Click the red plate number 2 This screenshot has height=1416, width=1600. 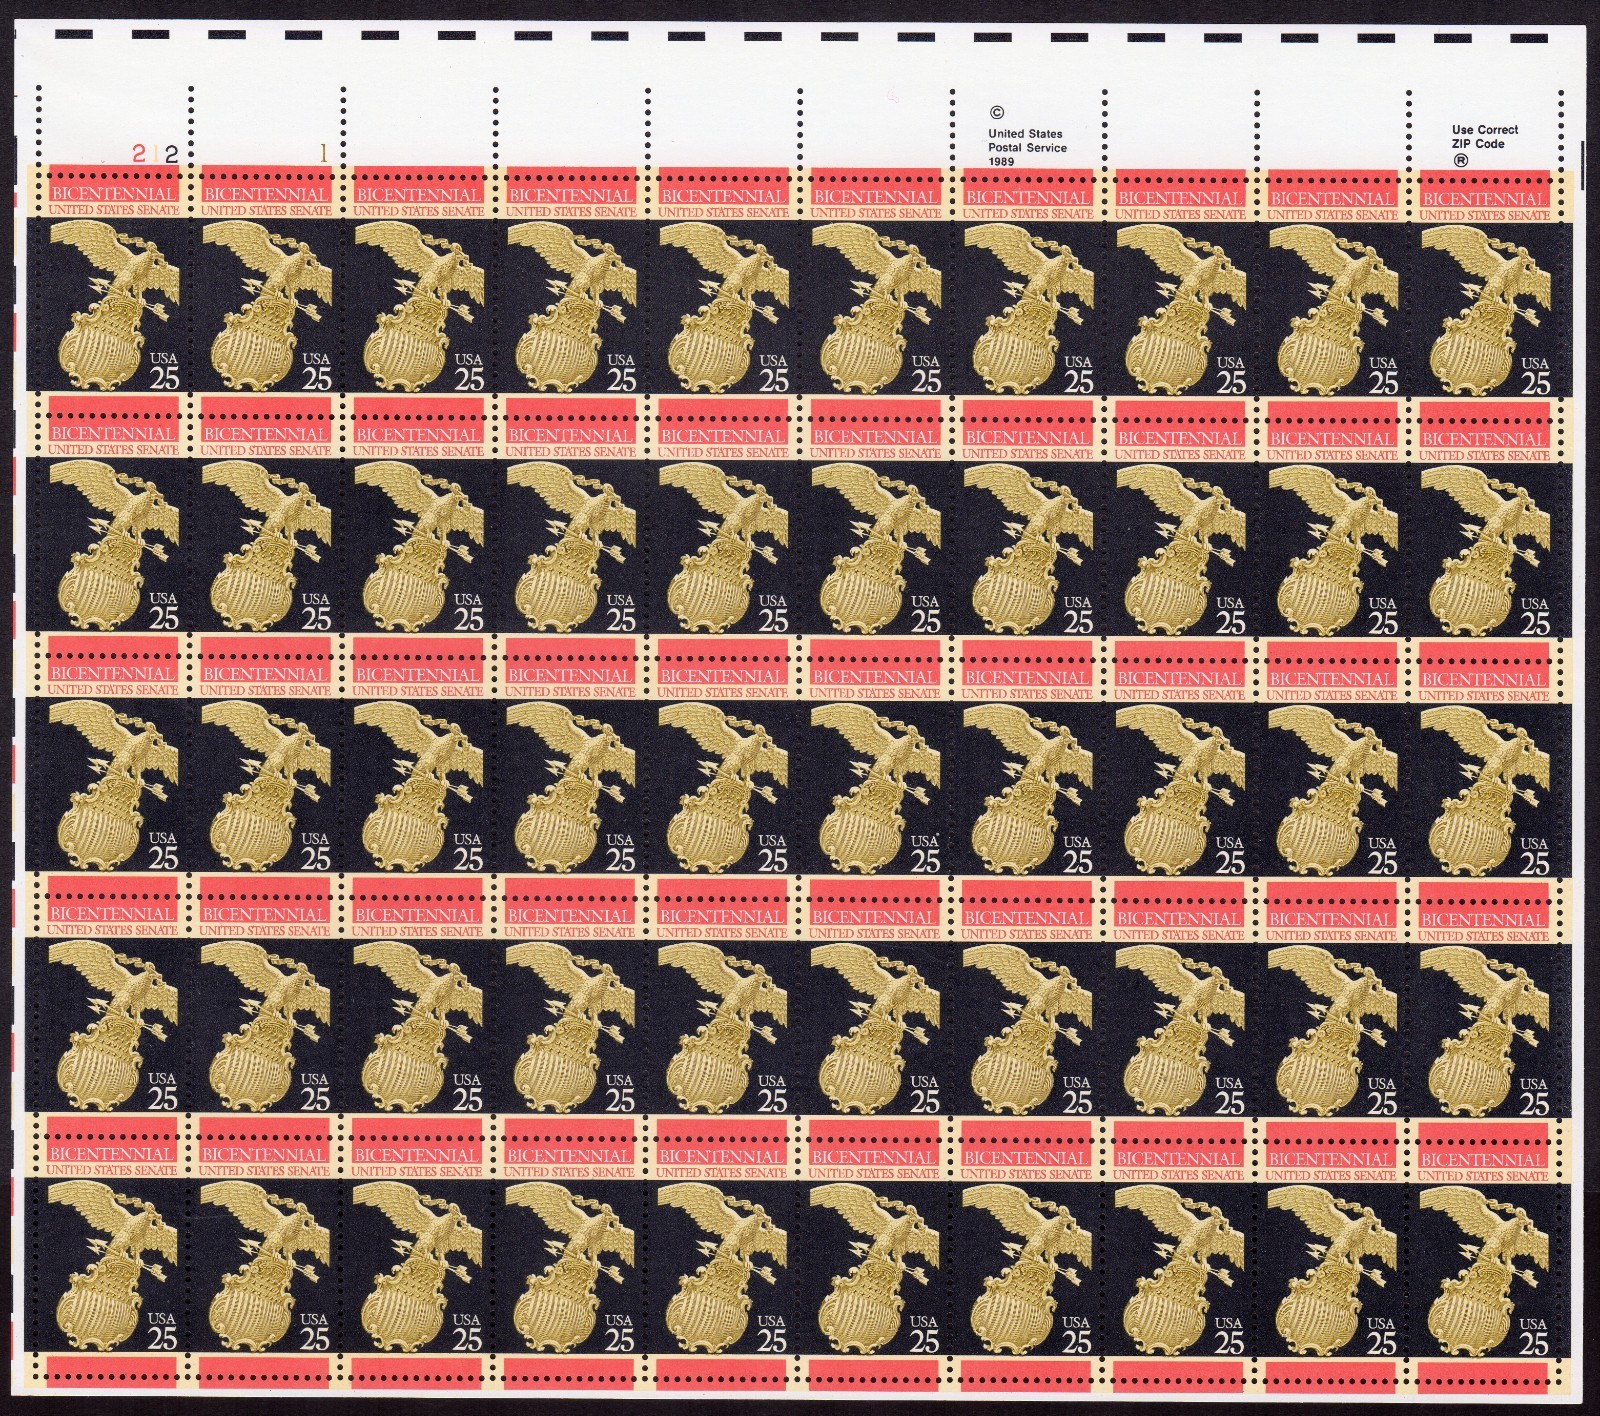(x=140, y=153)
